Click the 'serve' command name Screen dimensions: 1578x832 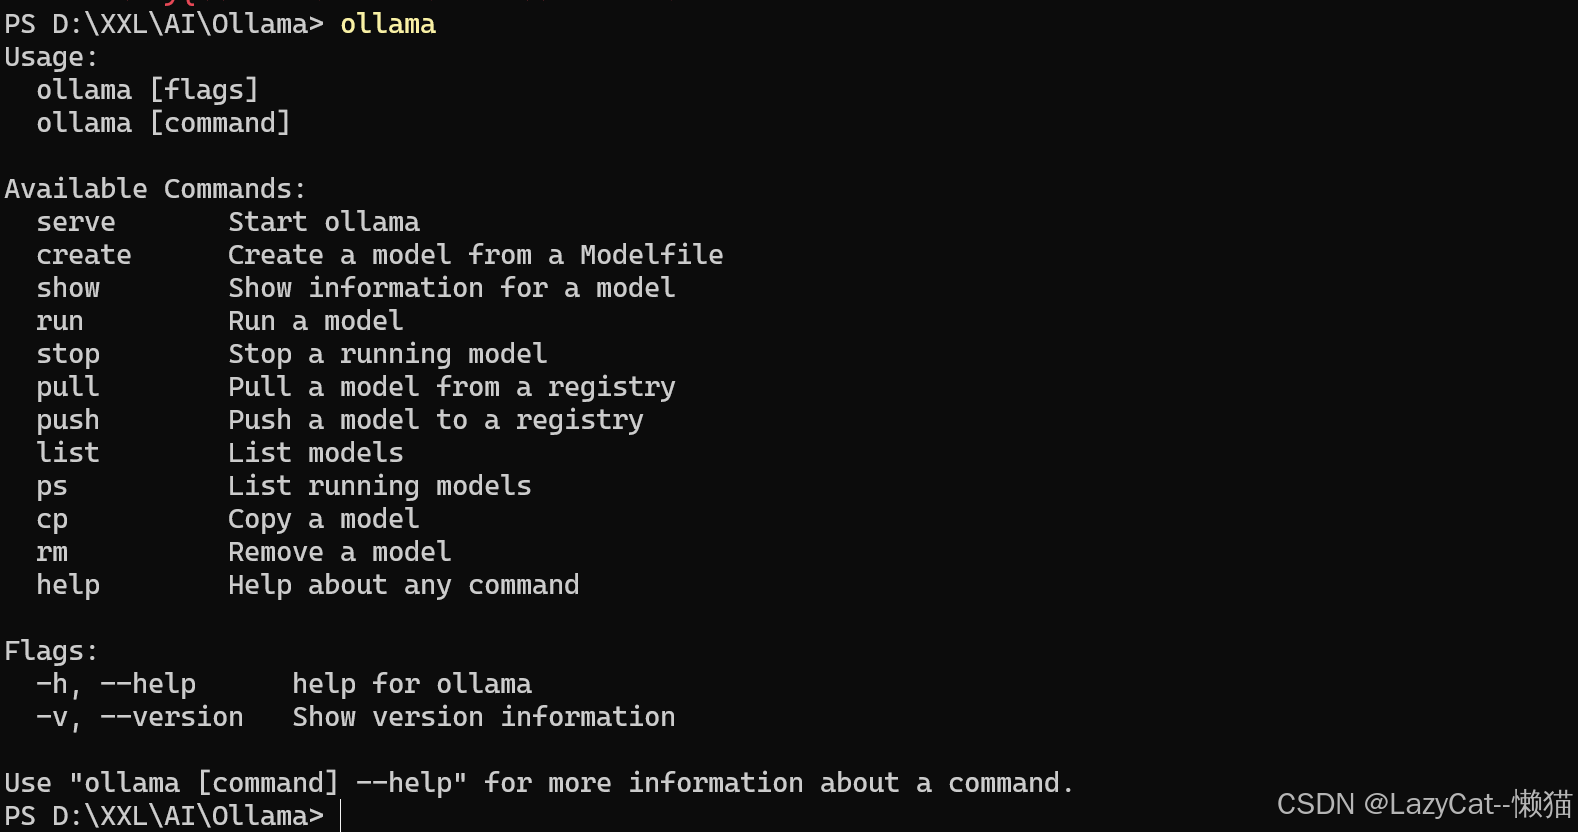[76, 222]
